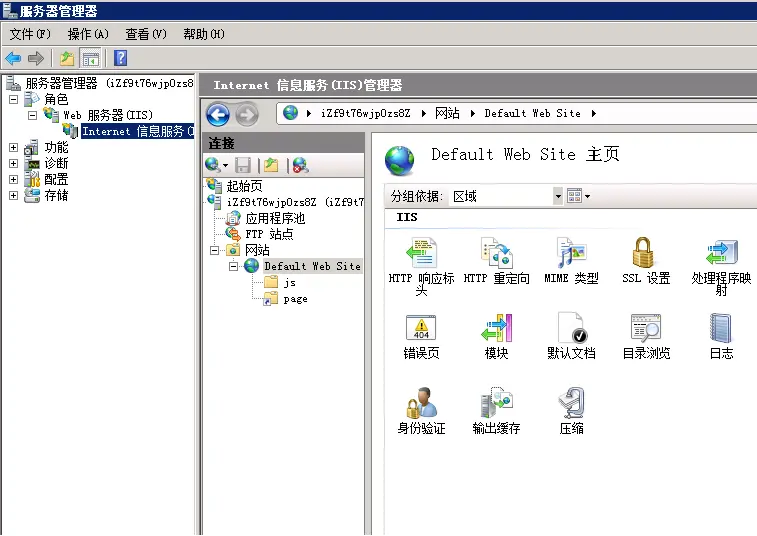
Task: Select 存储 label in server manager tree
Action: (56, 195)
